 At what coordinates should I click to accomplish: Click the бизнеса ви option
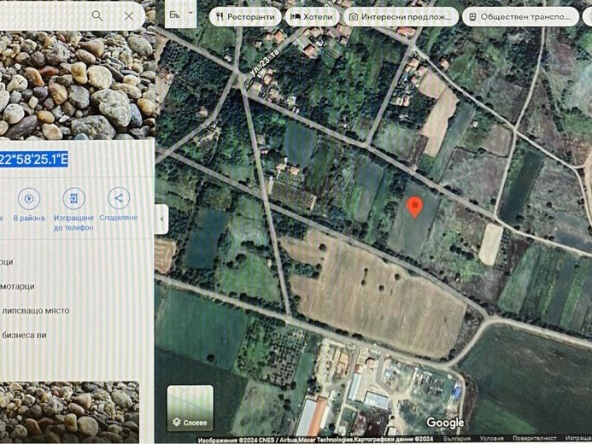tap(24, 335)
